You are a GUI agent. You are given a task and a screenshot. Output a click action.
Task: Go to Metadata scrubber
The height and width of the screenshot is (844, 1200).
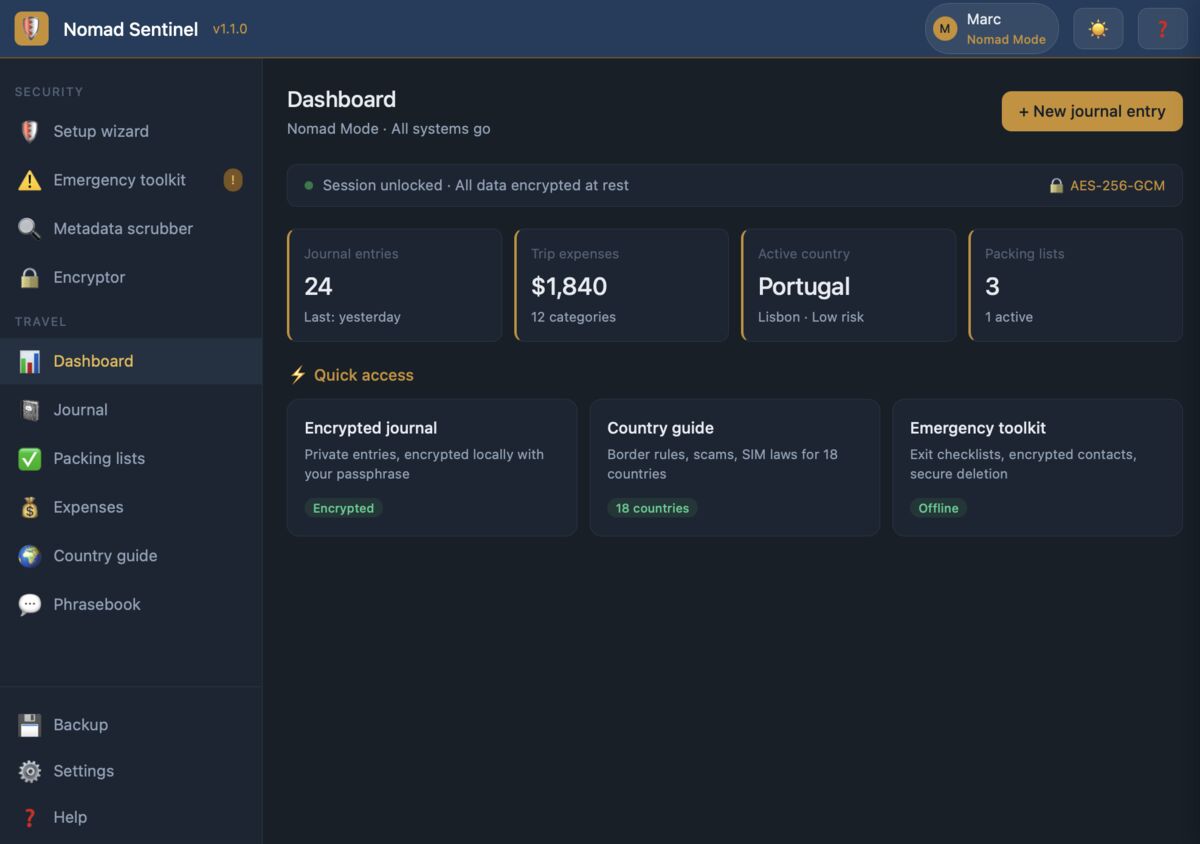131,229
